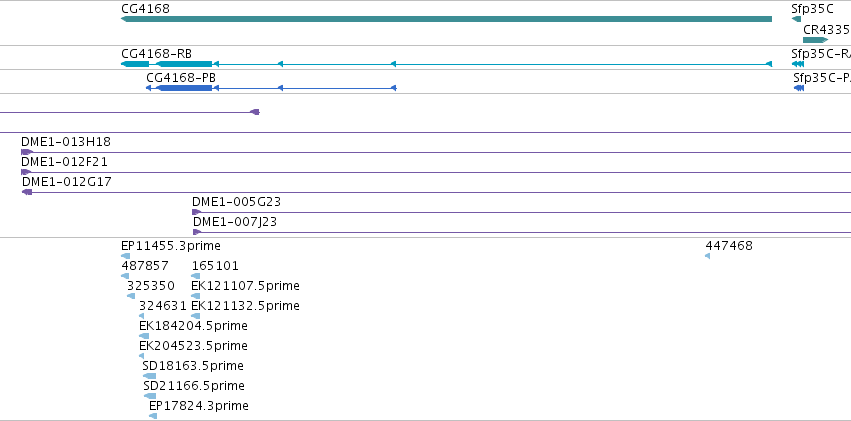Select the CR4335 gene arrow feature

[x=815, y=40]
